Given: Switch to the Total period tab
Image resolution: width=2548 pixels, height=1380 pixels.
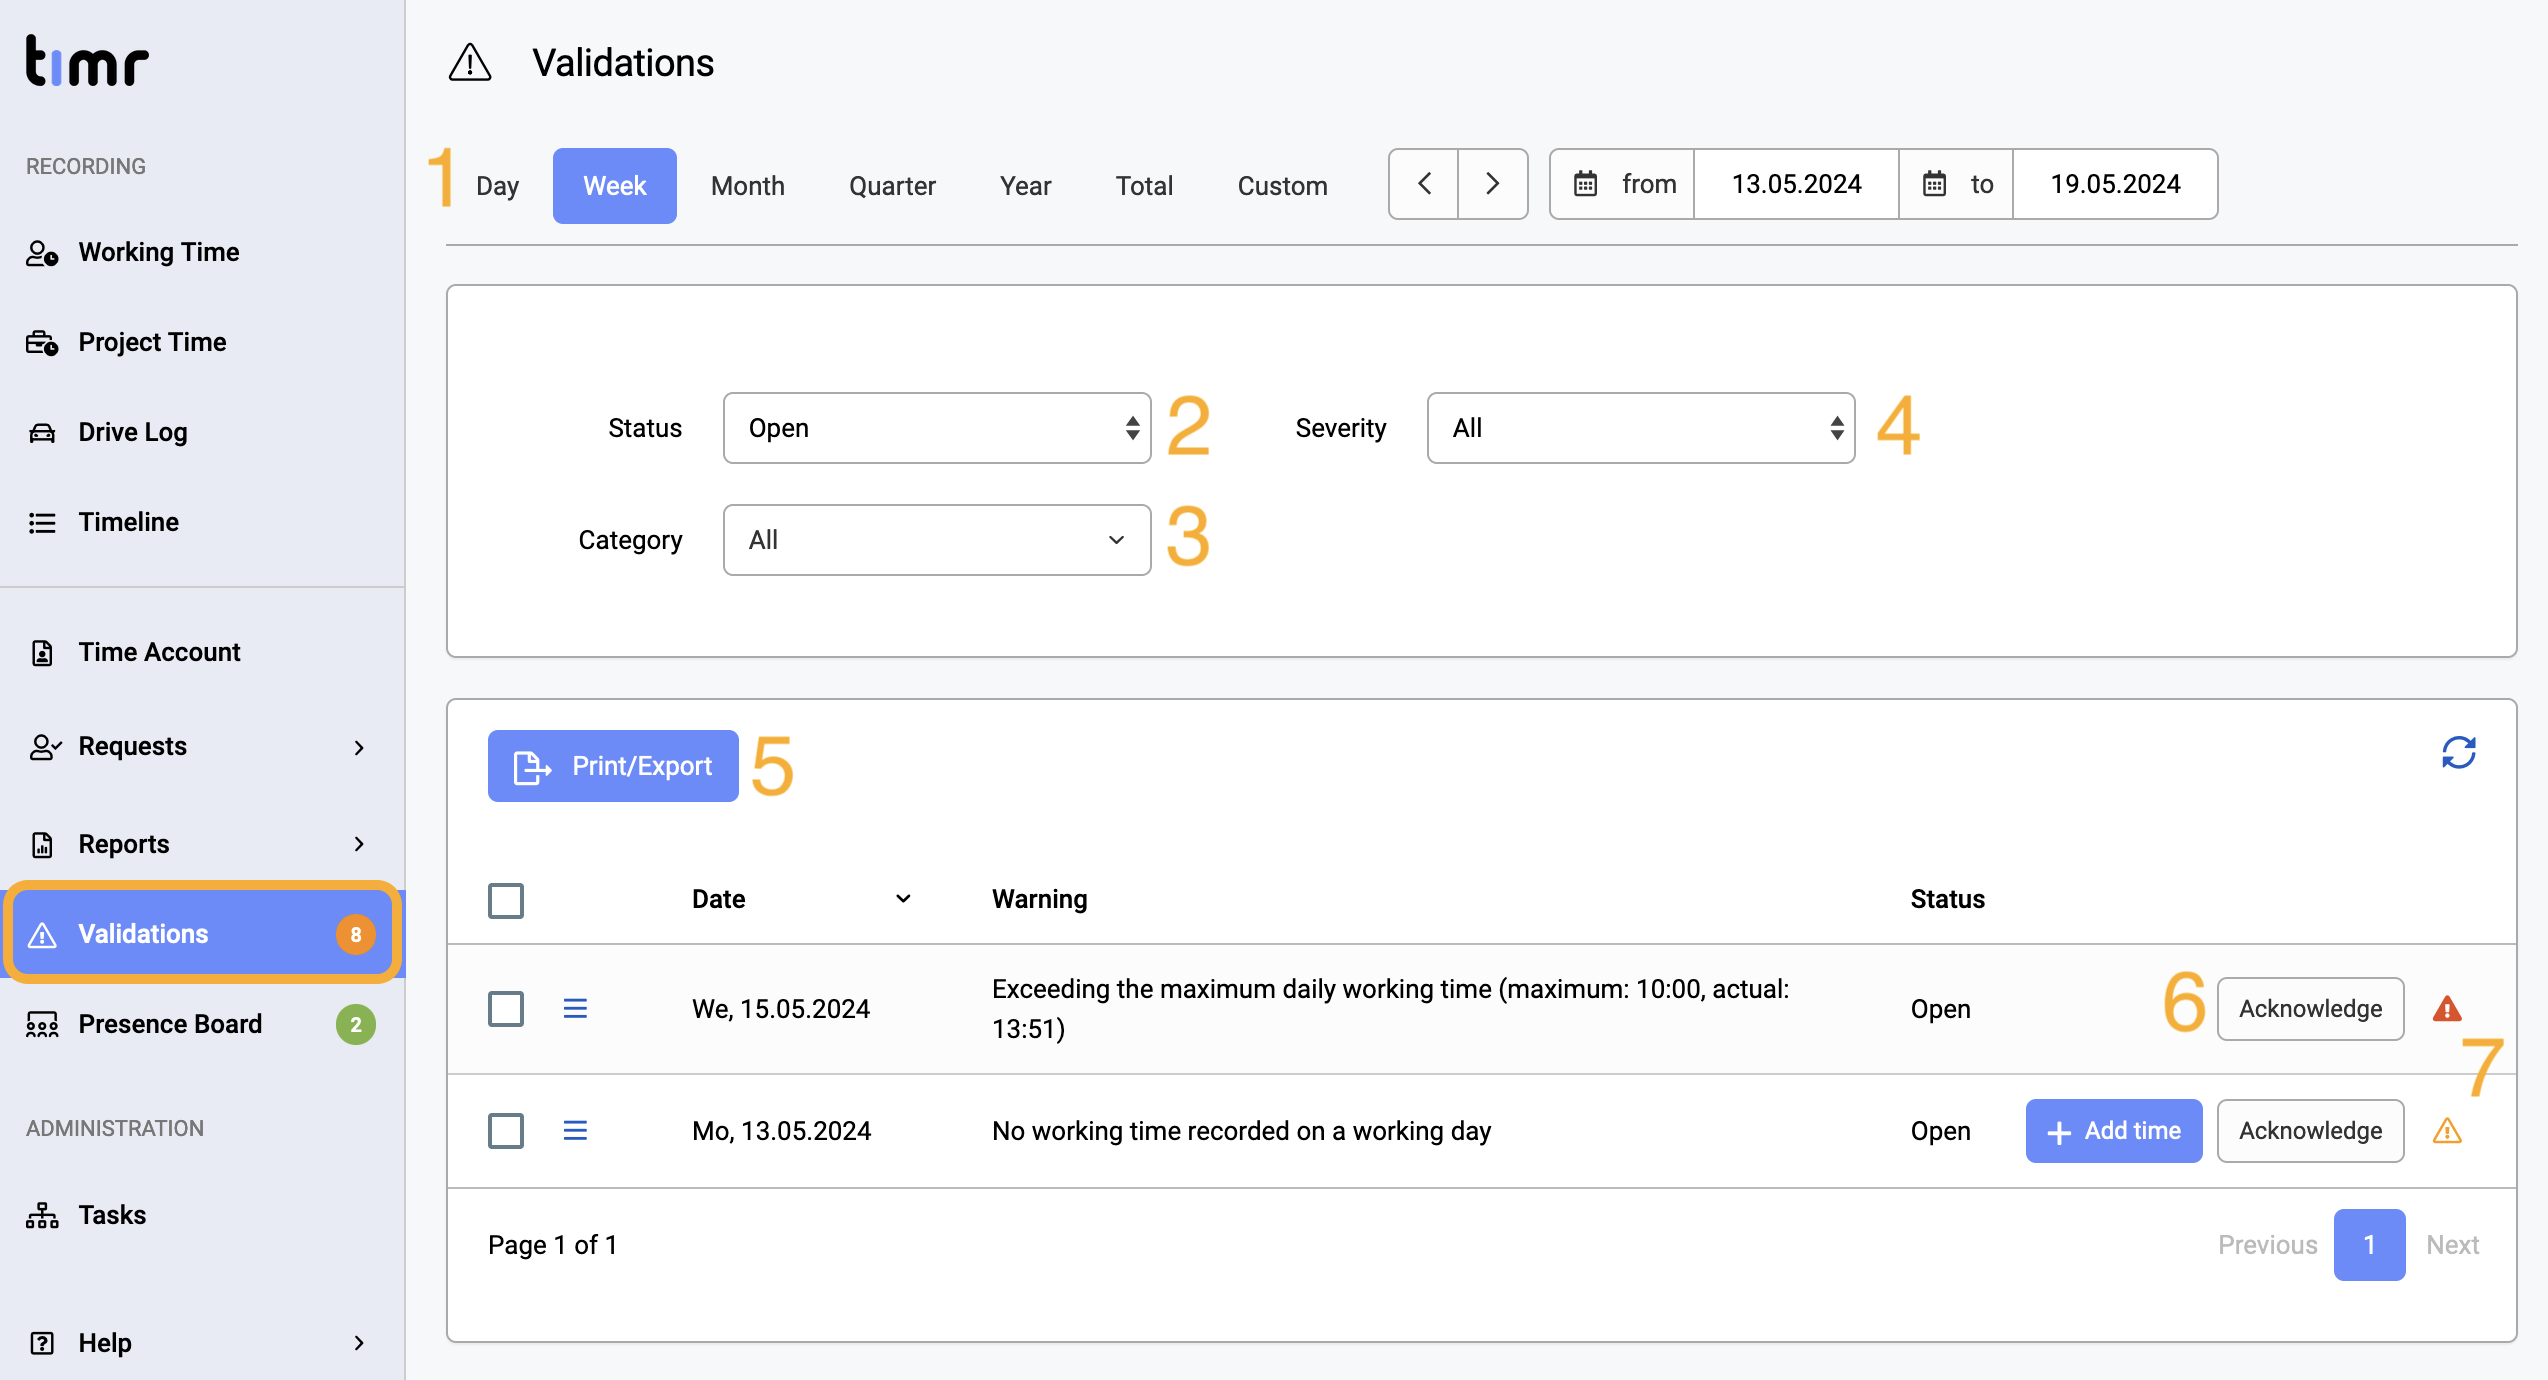Looking at the screenshot, I should click(1144, 186).
